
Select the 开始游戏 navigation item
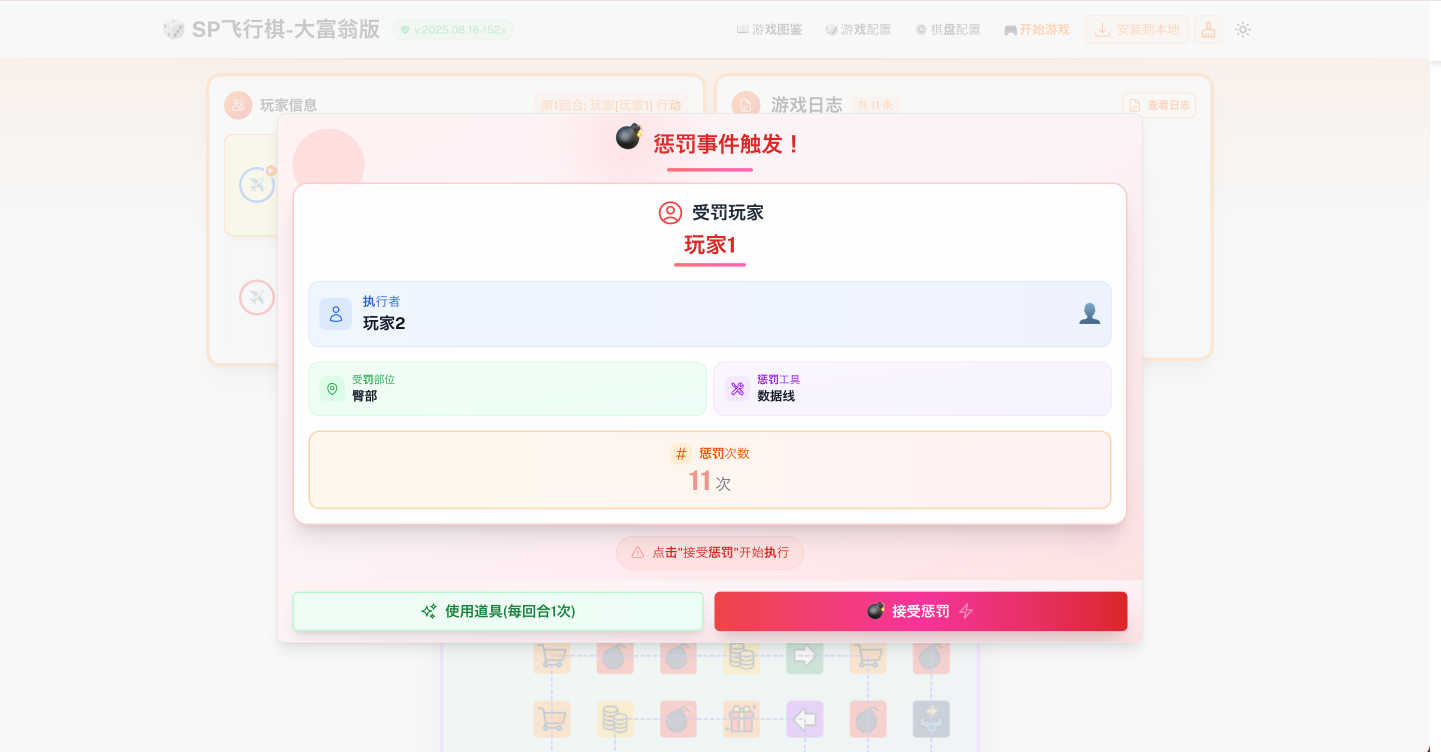(x=1036, y=30)
